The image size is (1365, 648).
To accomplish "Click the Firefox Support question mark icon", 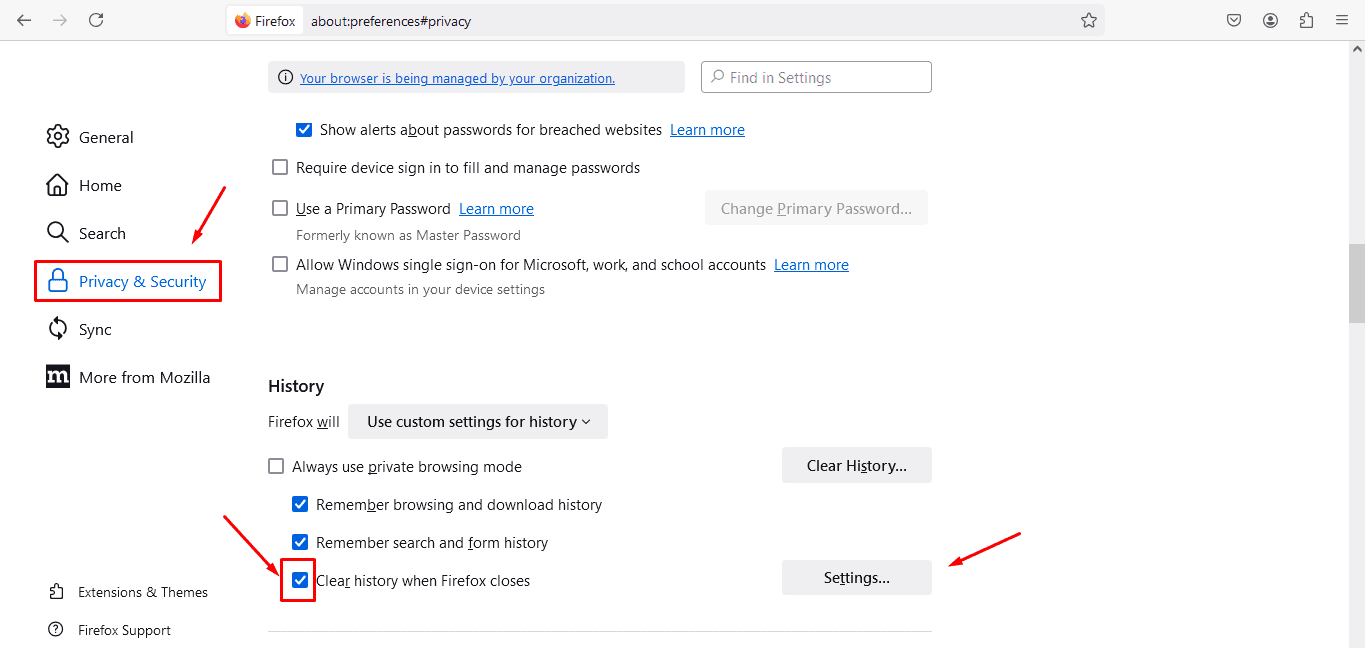I will coord(56,630).
